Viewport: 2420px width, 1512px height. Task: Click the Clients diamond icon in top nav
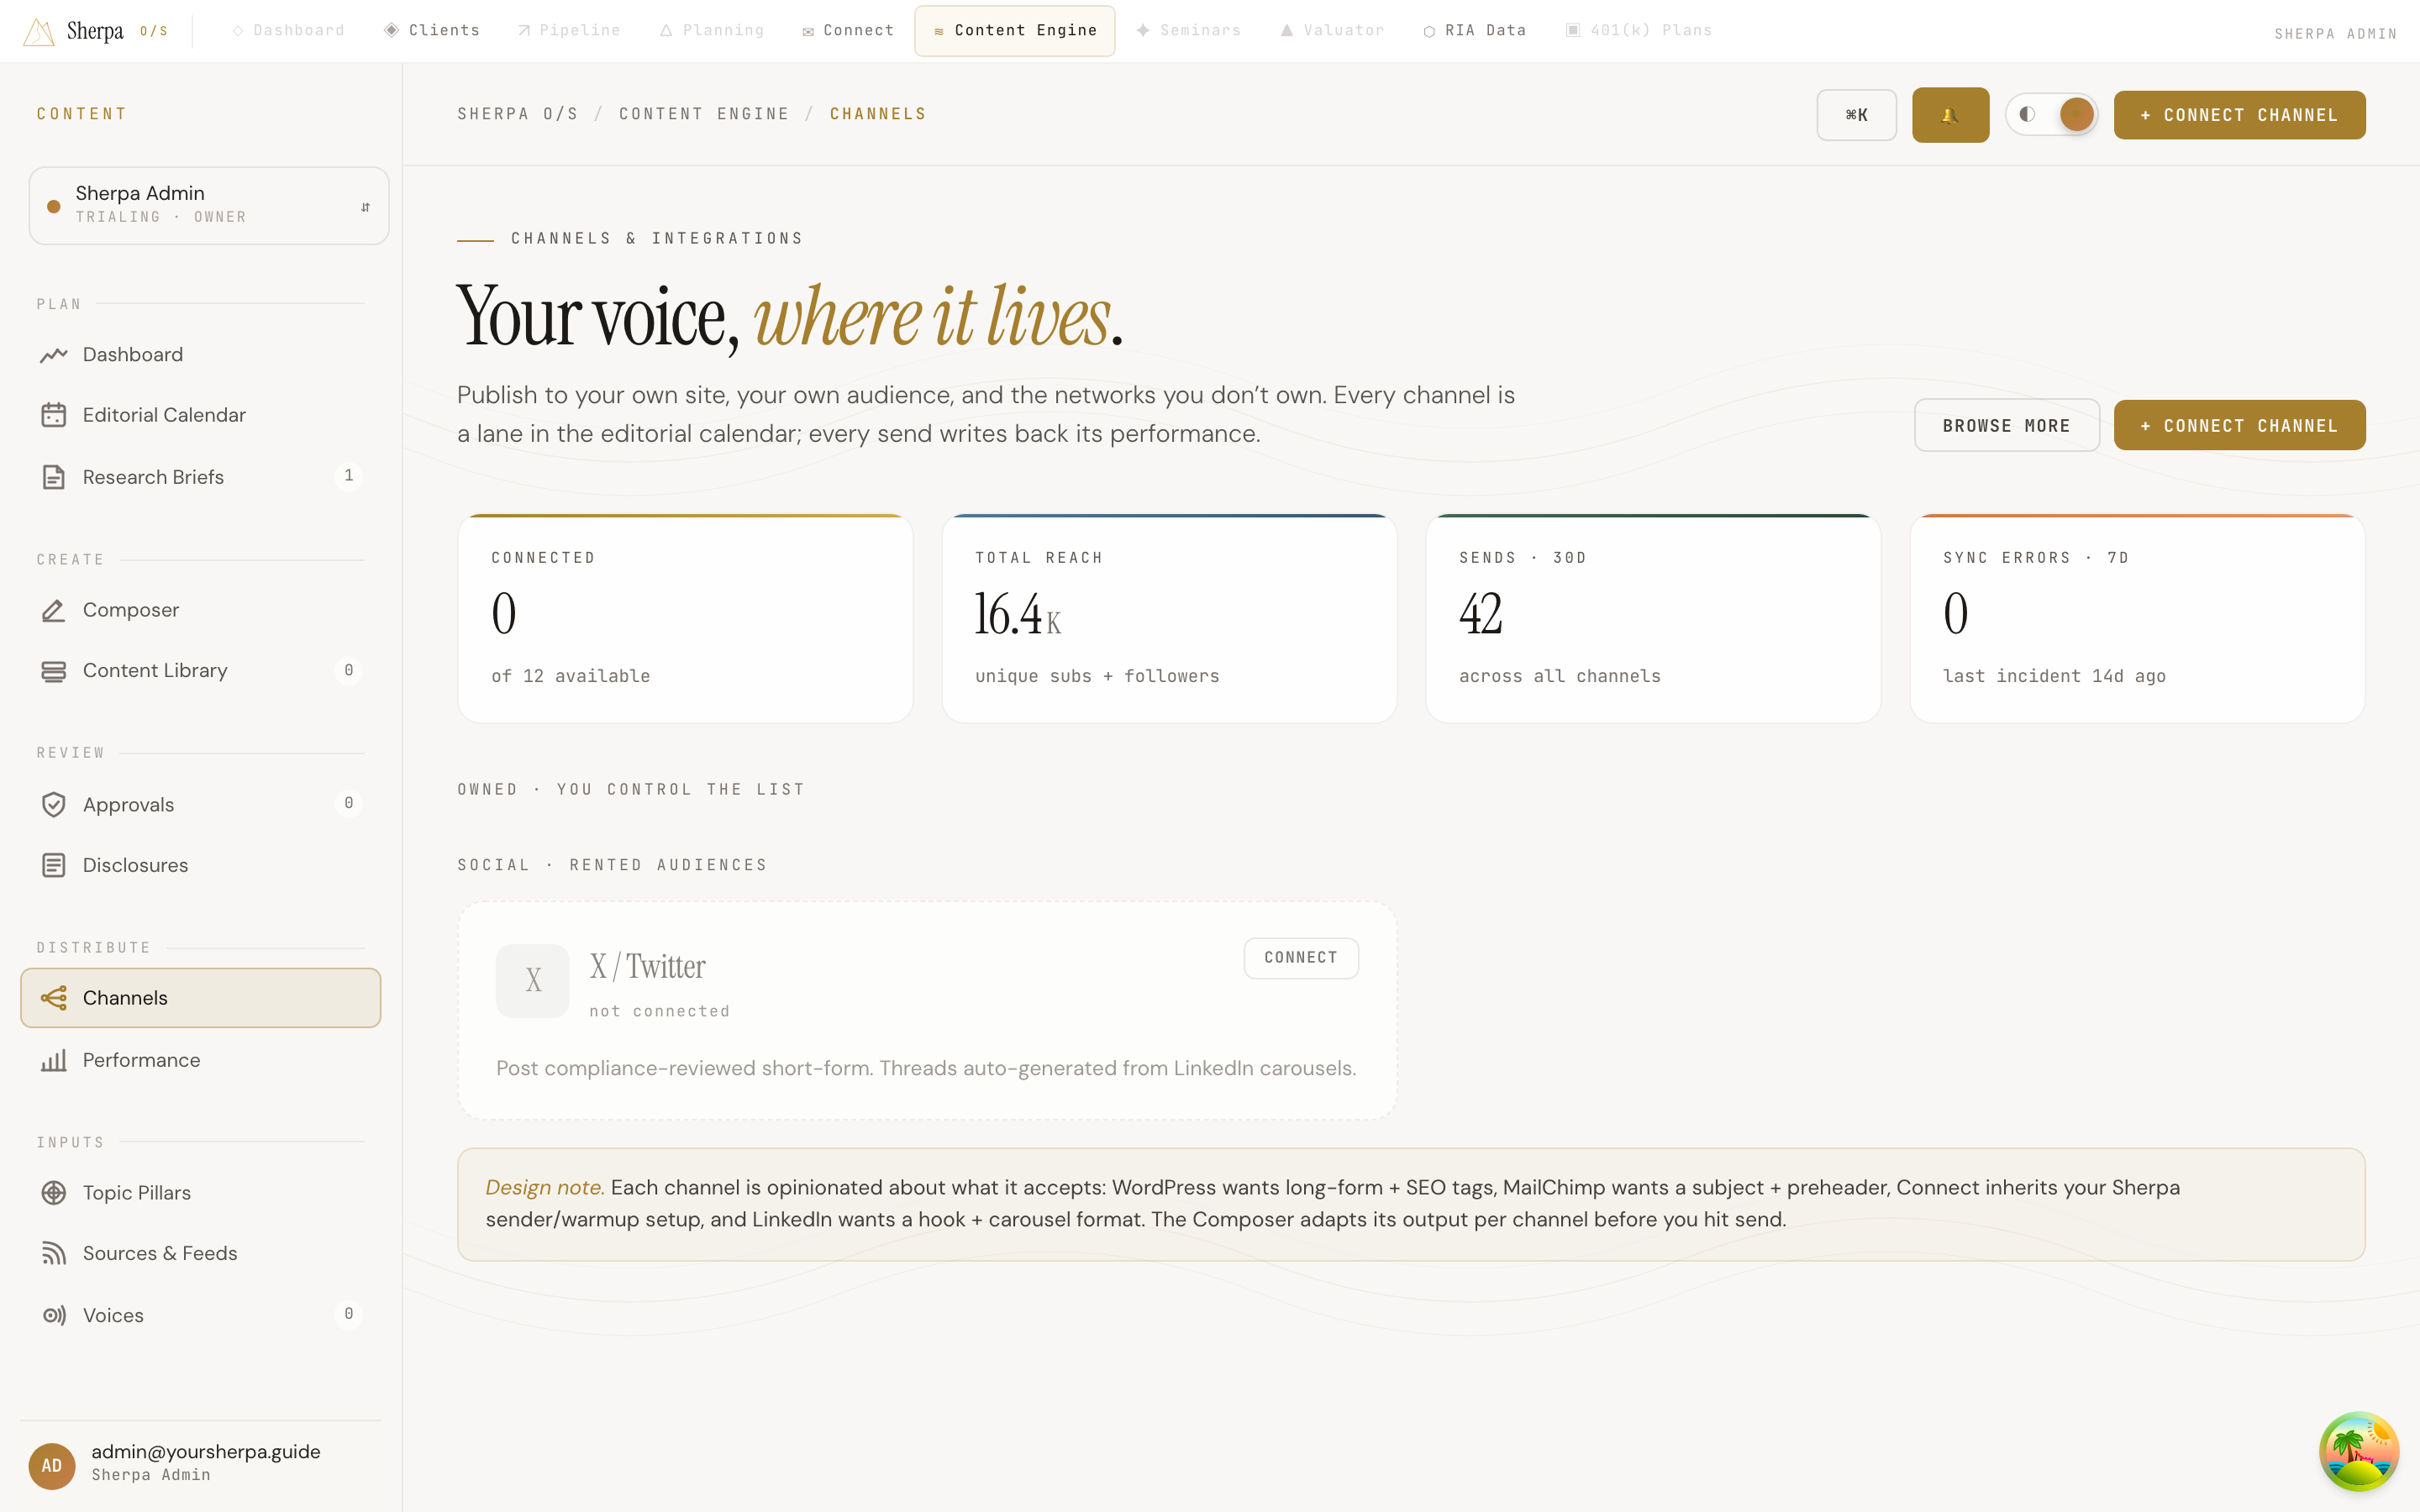click(391, 30)
